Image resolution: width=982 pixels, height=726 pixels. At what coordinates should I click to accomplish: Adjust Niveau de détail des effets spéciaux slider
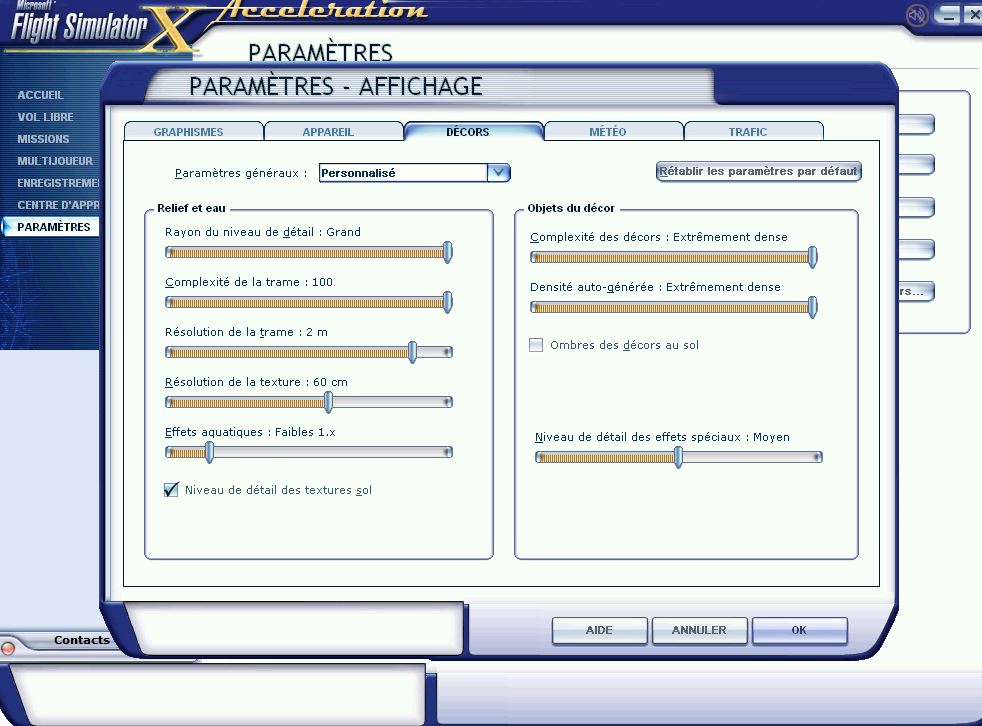coord(678,457)
